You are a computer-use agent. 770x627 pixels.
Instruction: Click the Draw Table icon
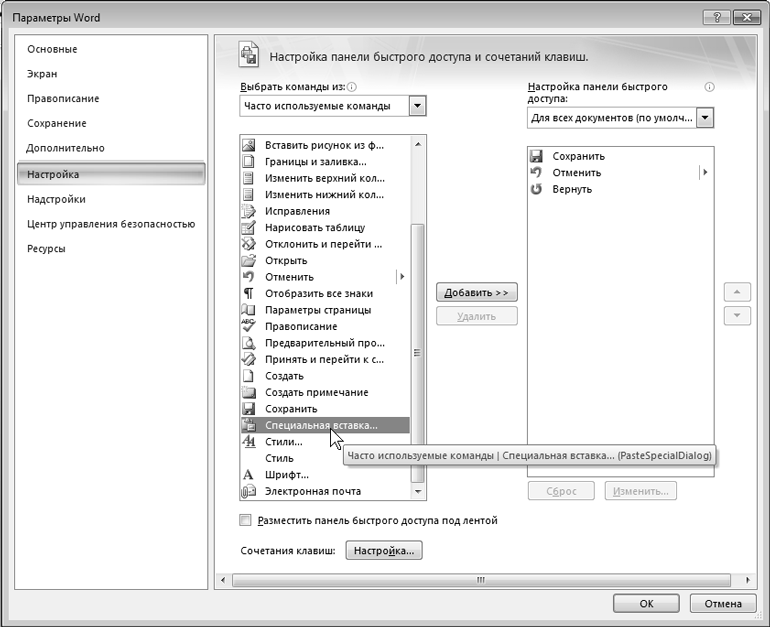tap(249, 227)
